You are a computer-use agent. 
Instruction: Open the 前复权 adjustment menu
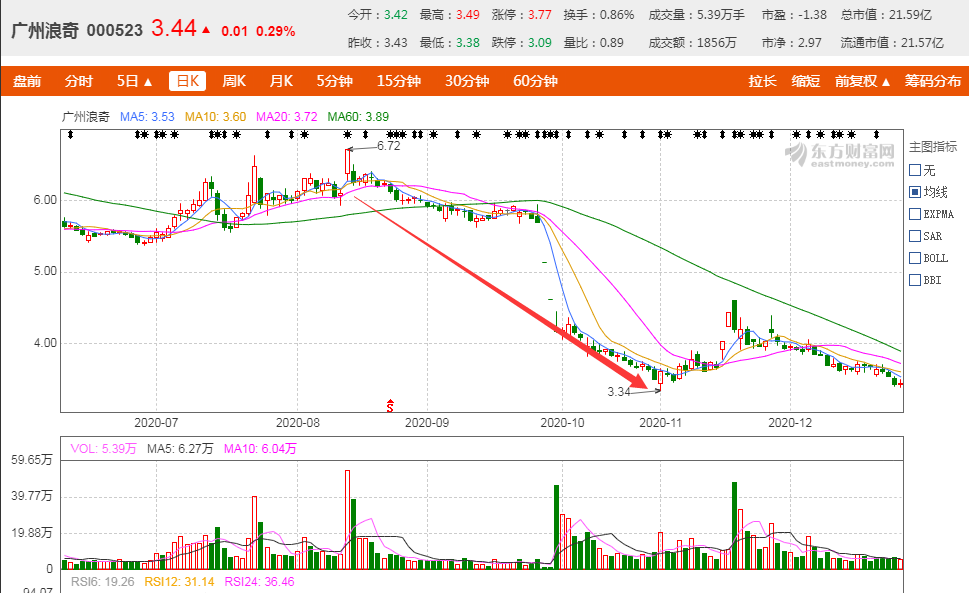[x=862, y=81]
